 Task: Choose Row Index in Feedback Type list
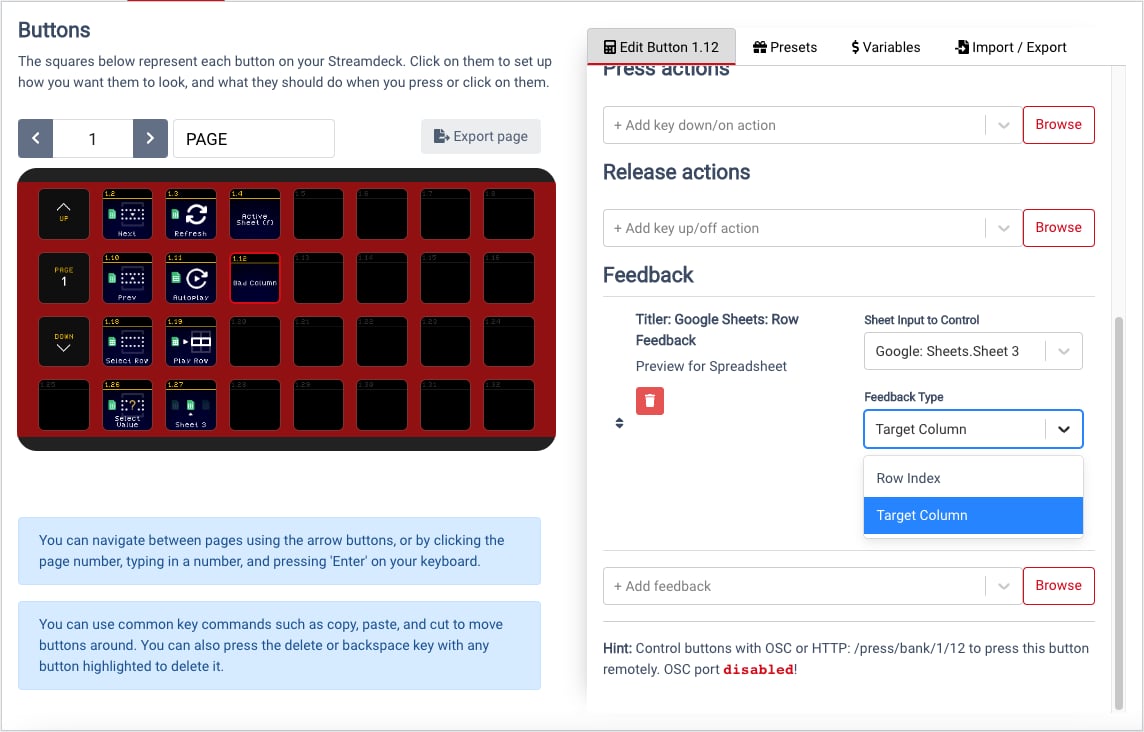click(973, 478)
